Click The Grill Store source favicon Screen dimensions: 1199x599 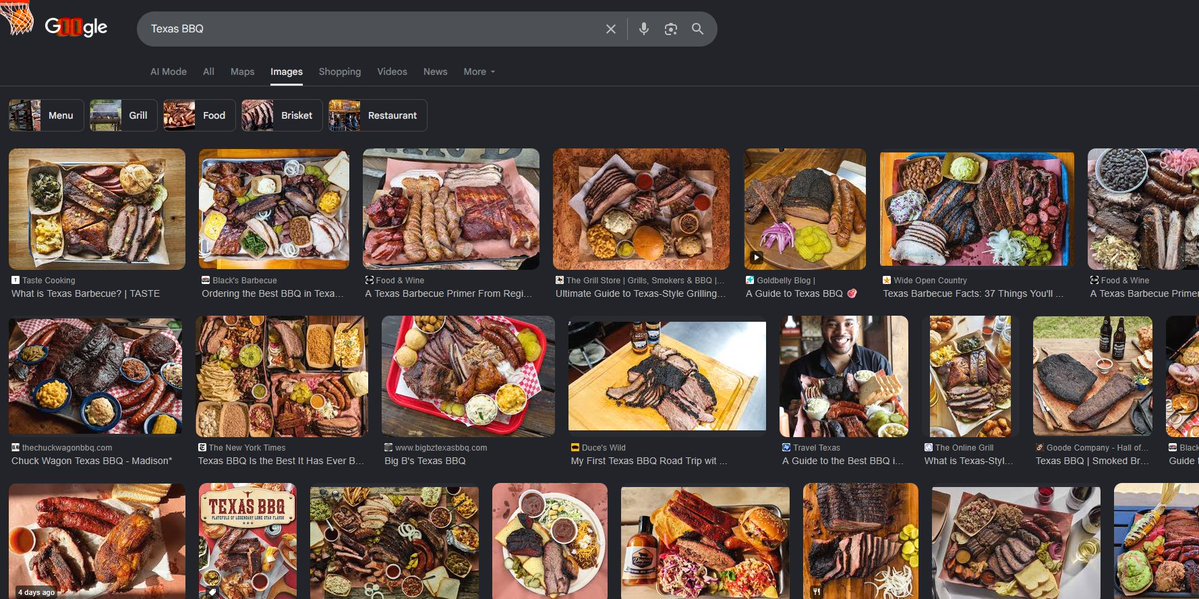(559, 281)
